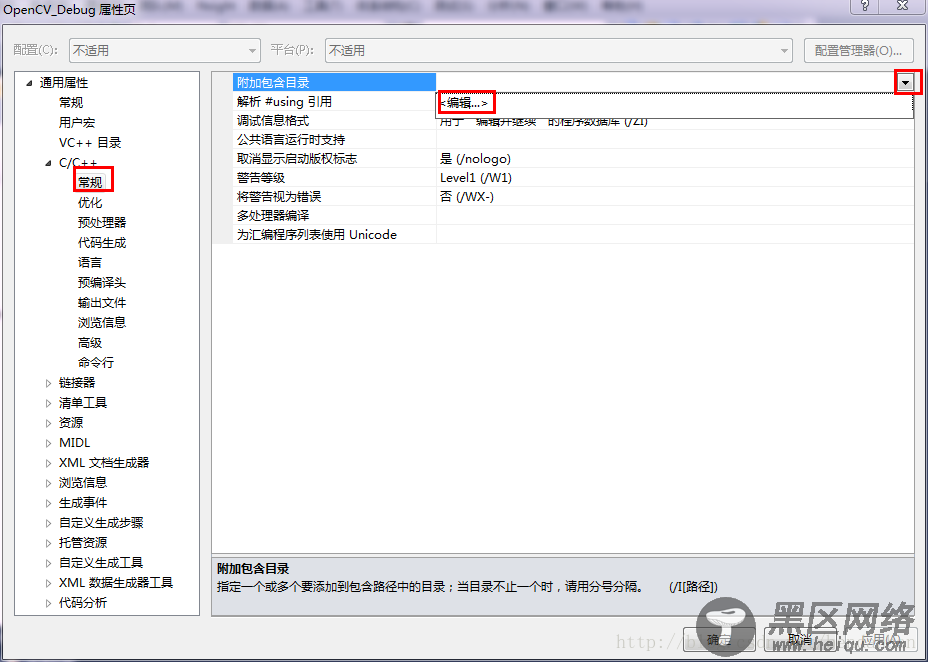Select the 将警告视为错误 property
This screenshot has width=928, height=662.
click(x=334, y=196)
